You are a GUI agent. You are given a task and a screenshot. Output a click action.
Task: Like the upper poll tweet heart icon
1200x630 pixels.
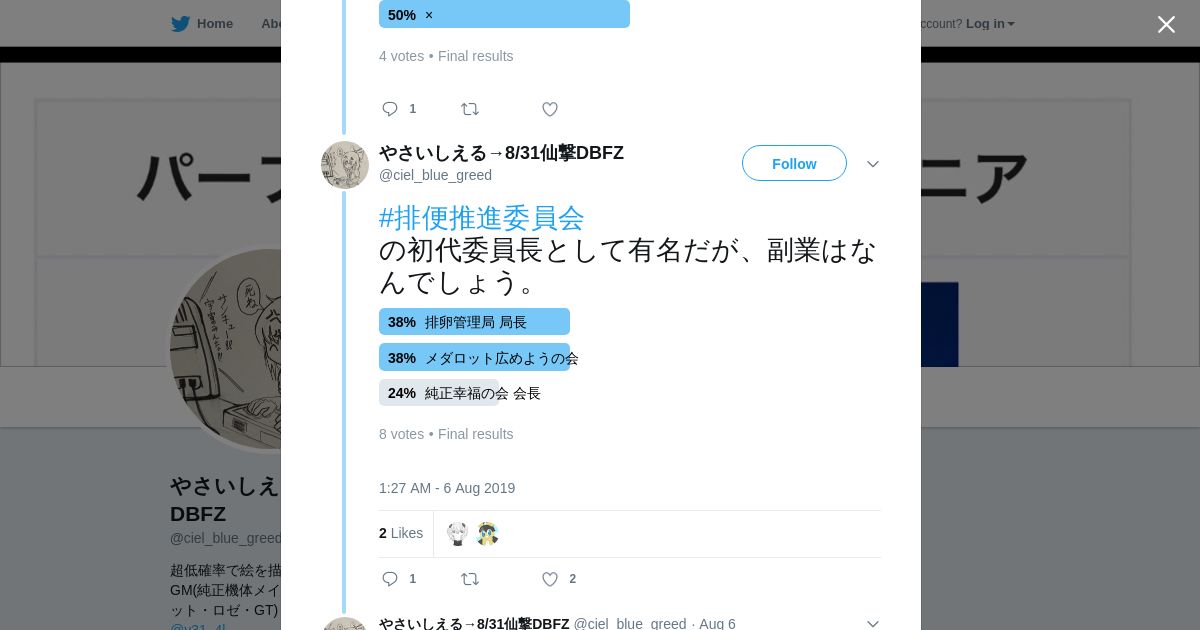pyautogui.click(x=549, y=109)
